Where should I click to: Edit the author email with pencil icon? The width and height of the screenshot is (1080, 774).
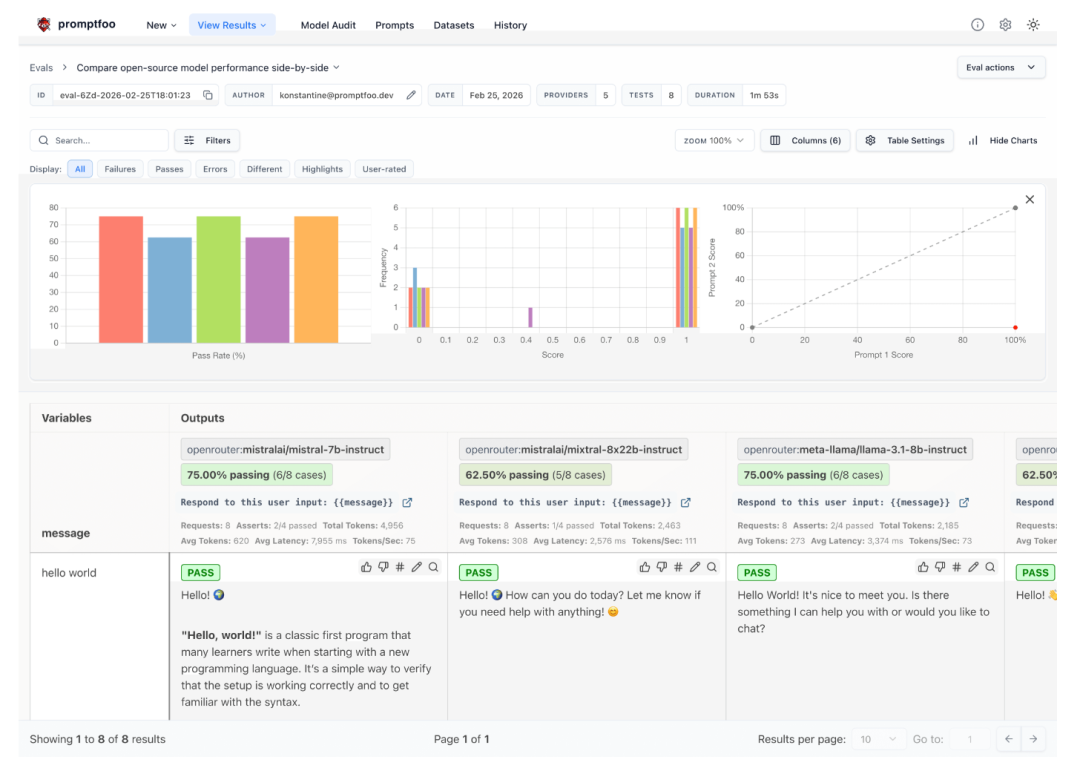[x=411, y=95]
